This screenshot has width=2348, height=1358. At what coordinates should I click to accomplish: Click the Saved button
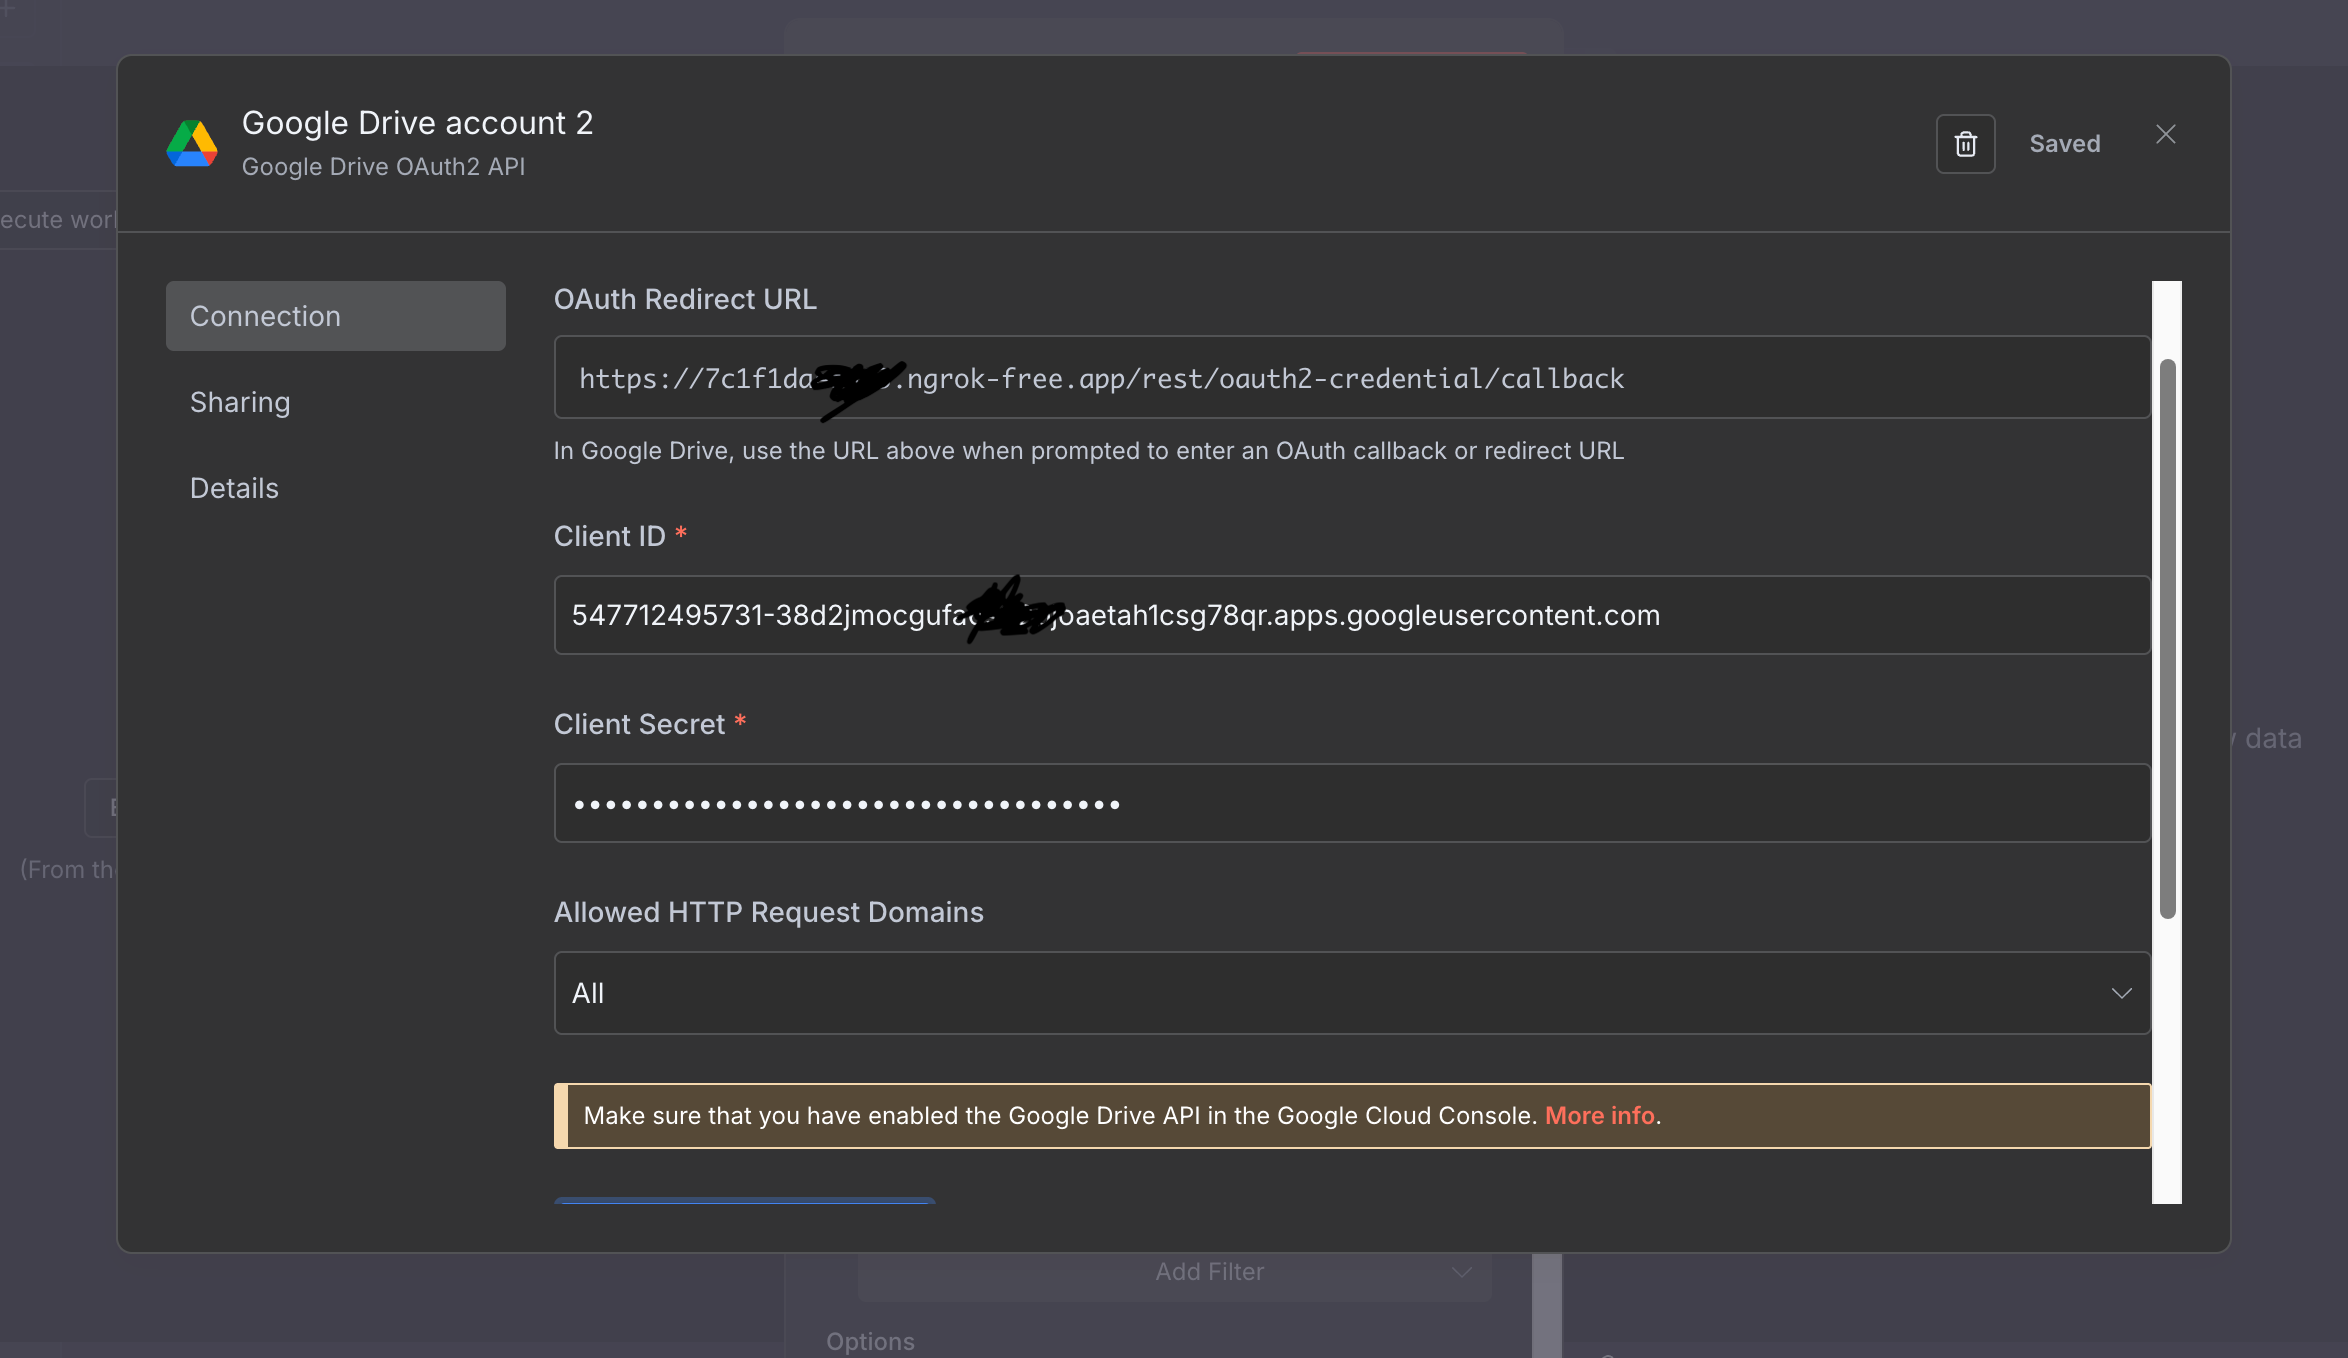pyautogui.click(x=2064, y=144)
